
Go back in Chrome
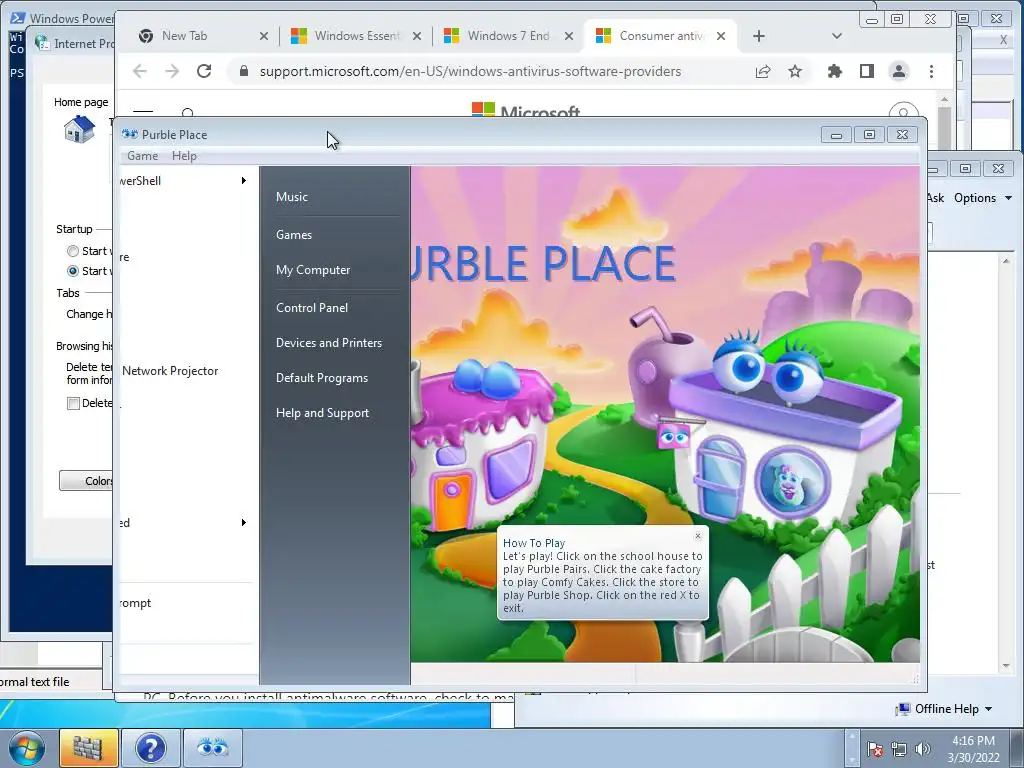[x=140, y=71]
